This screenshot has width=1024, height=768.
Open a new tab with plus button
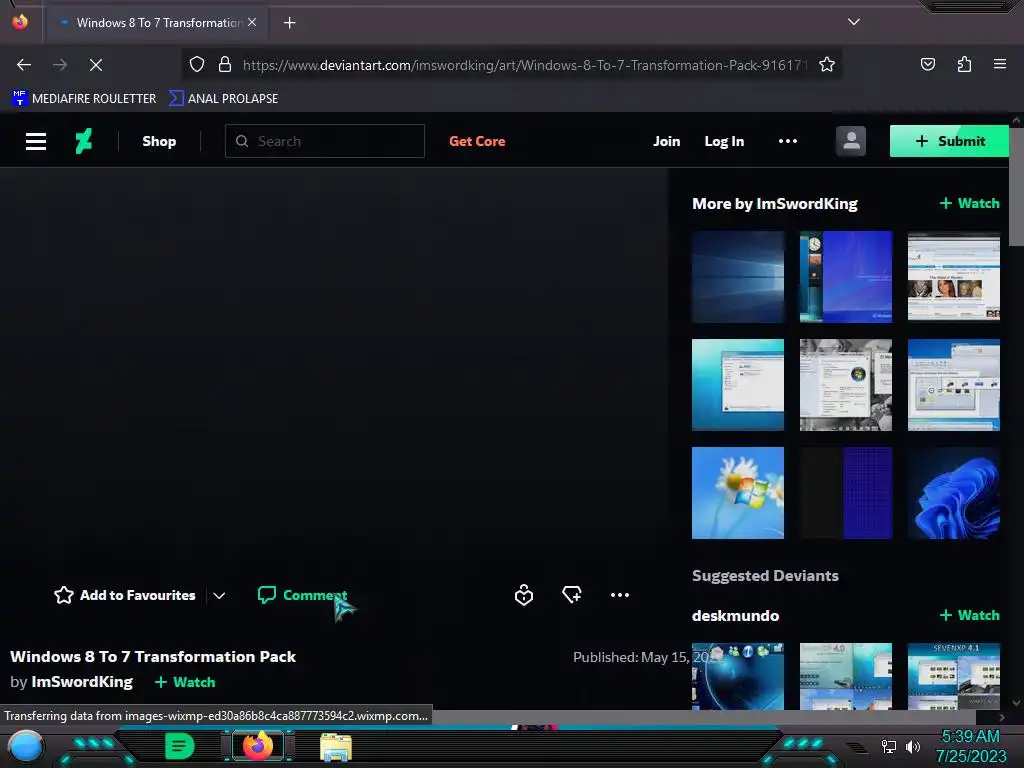click(x=289, y=23)
